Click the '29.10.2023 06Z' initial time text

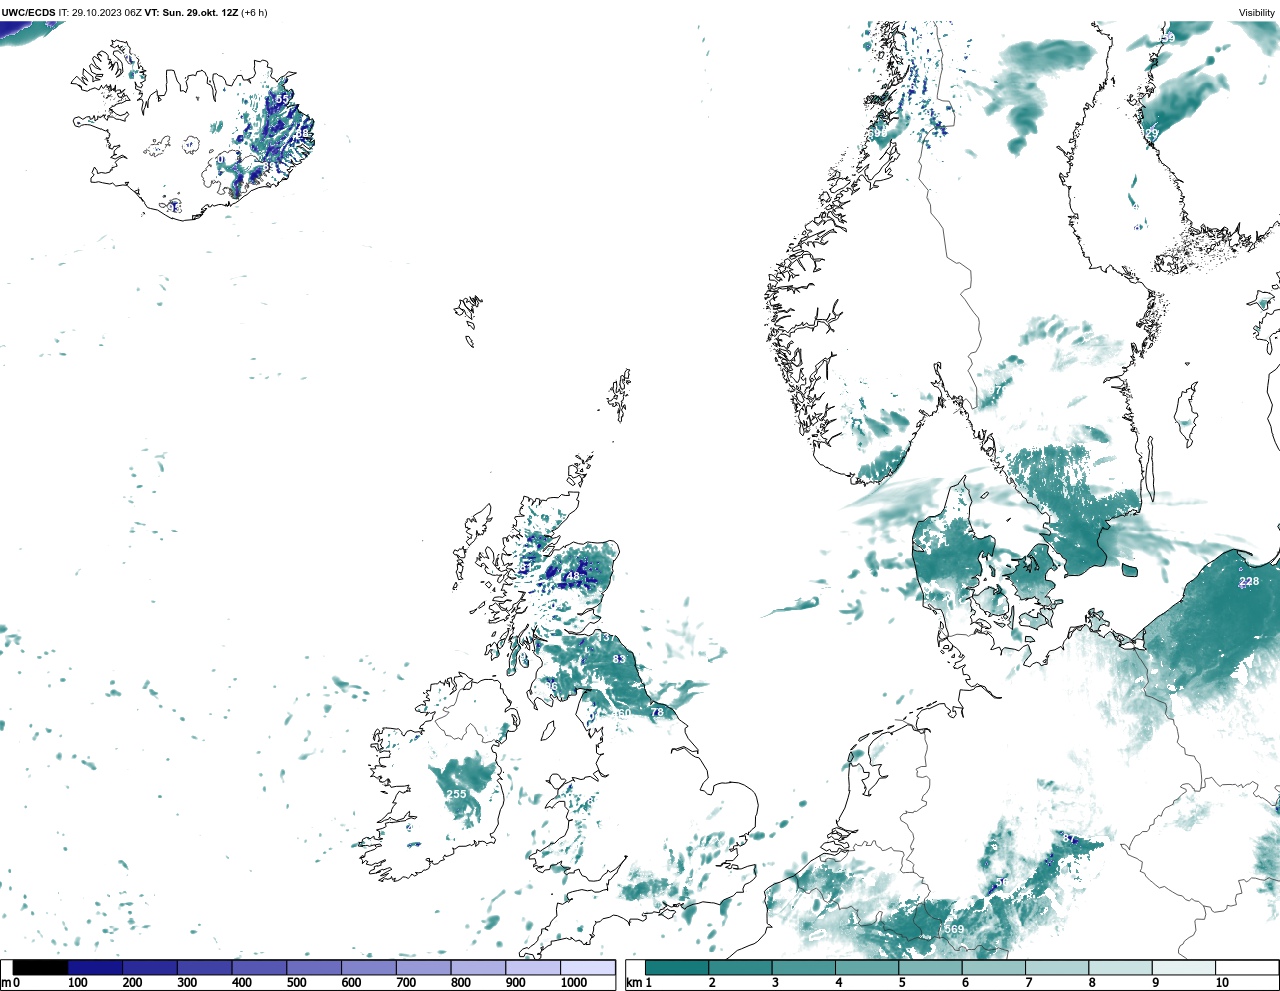pyautogui.click(x=106, y=13)
